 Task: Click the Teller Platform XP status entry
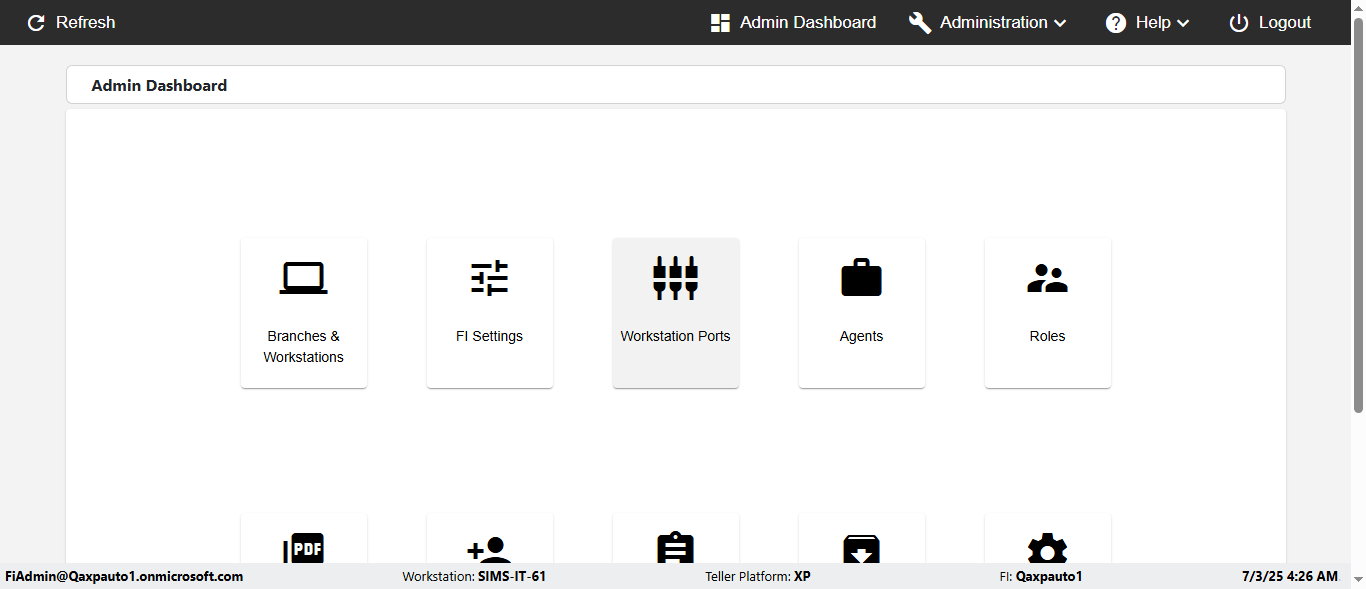[x=758, y=577]
